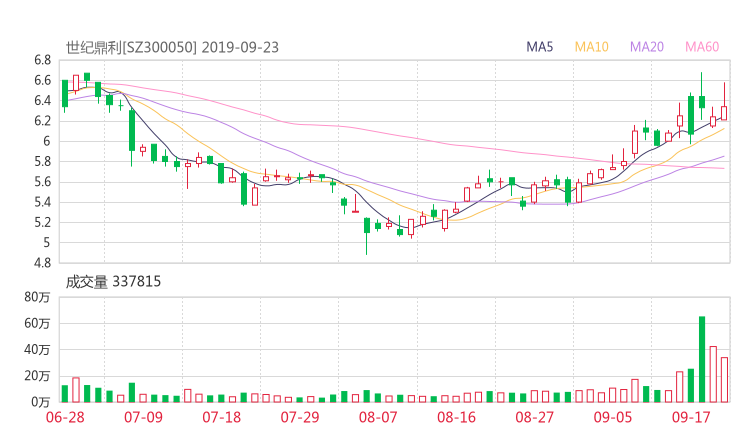The width and height of the screenshot is (740, 440).
Task: Click the chart title 世纪鼎利[SZ300050]
Action: tap(131, 47)
